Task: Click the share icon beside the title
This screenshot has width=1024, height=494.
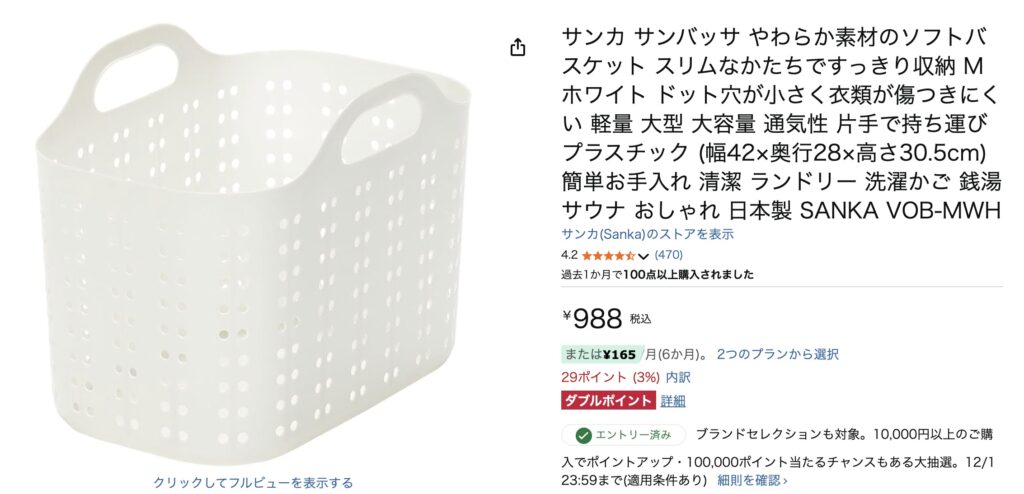Action: point(518,47)
